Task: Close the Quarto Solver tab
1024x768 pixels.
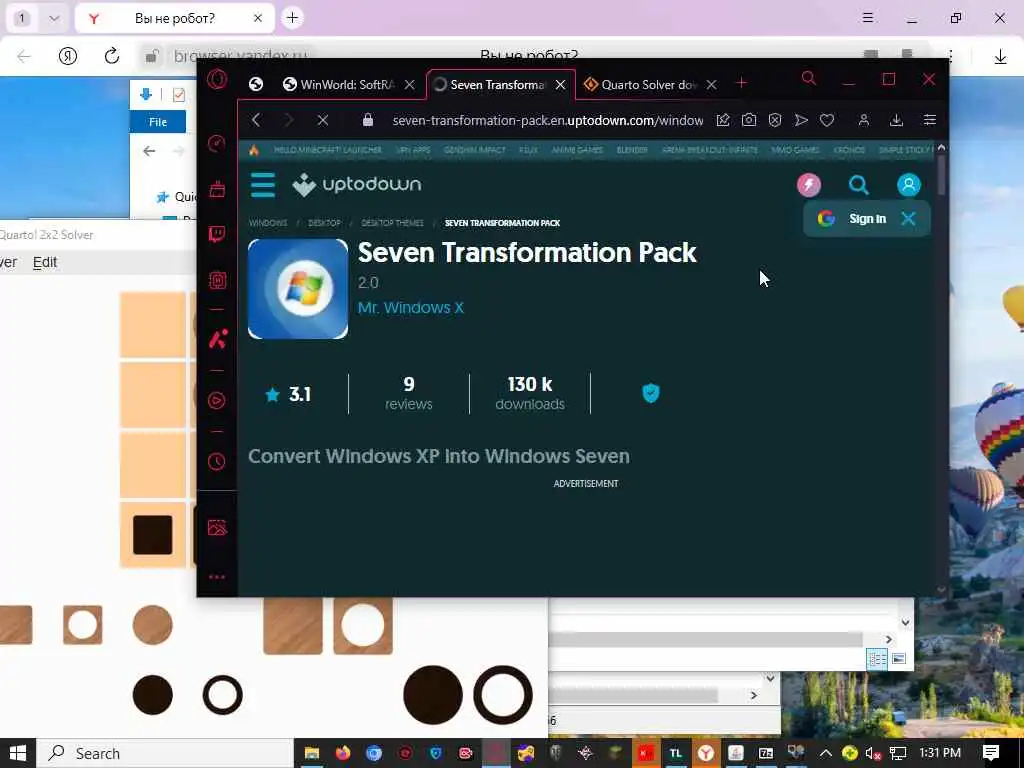Action: tap(712, 85)
